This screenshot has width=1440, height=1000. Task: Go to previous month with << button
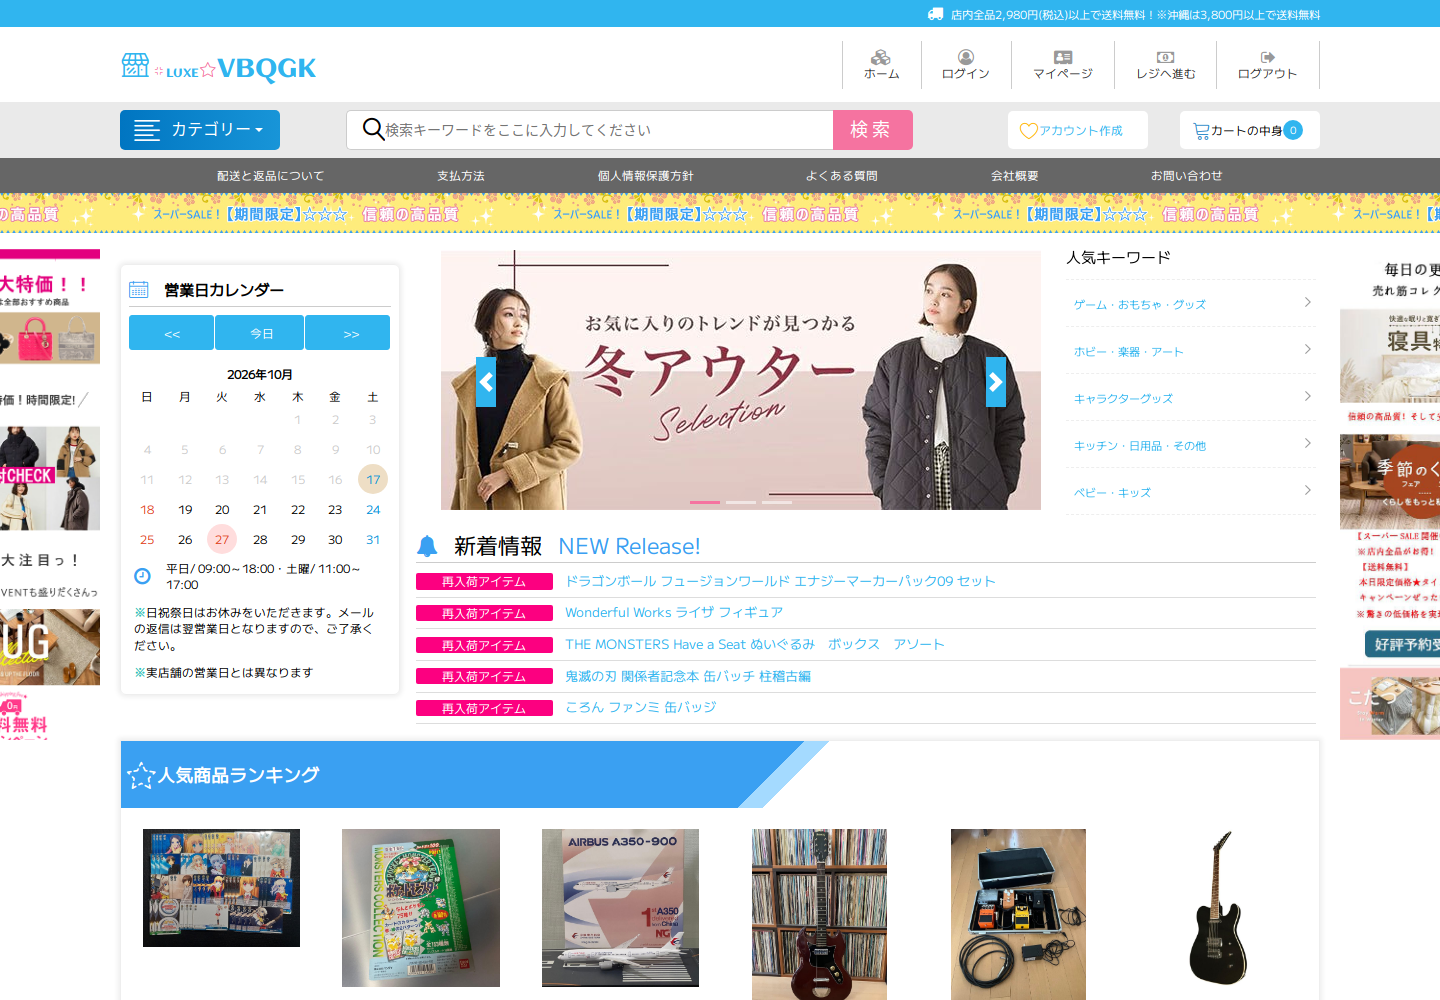pos(171,333)
